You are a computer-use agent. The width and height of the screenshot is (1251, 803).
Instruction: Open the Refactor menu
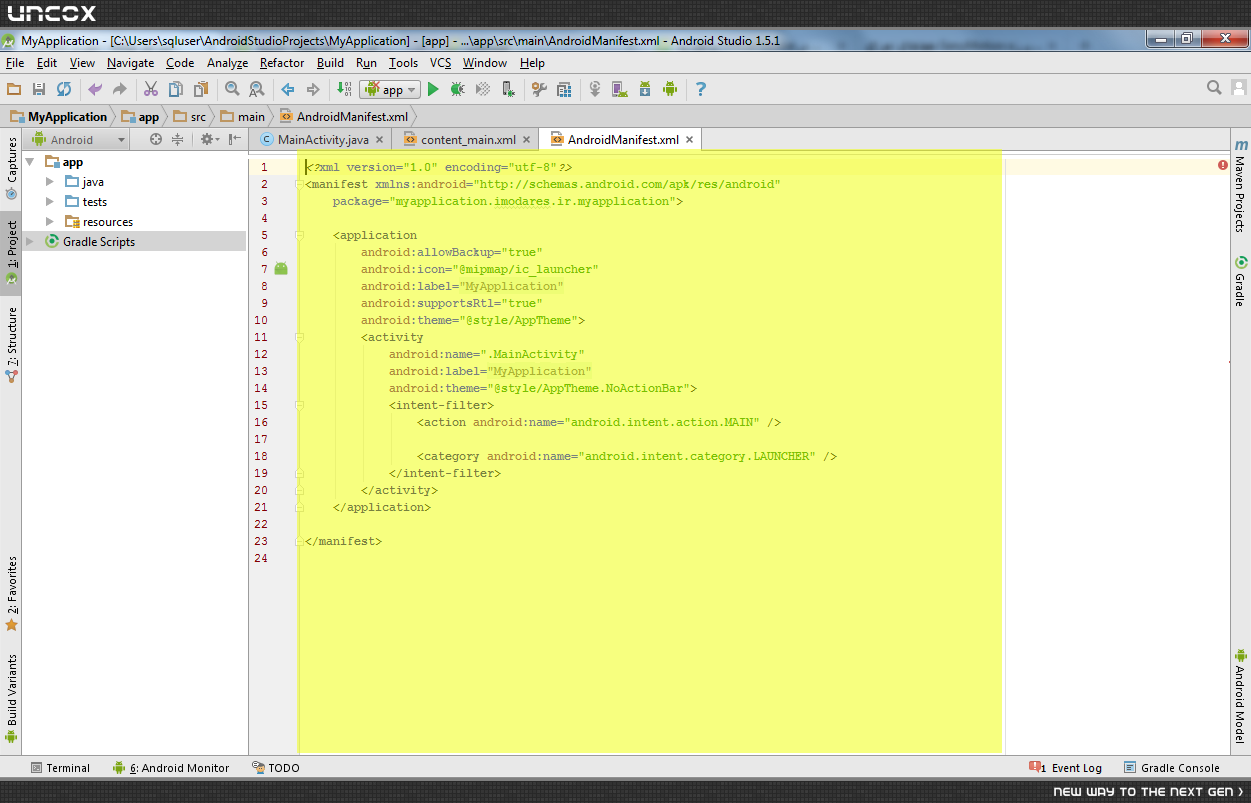tap(282, 62)
